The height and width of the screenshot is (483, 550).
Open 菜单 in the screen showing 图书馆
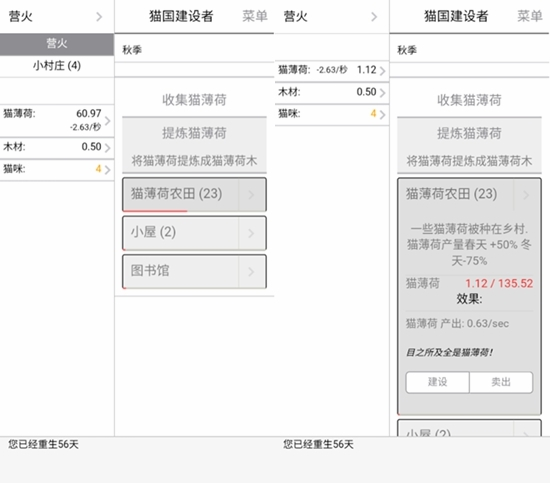tap(255, 16)
